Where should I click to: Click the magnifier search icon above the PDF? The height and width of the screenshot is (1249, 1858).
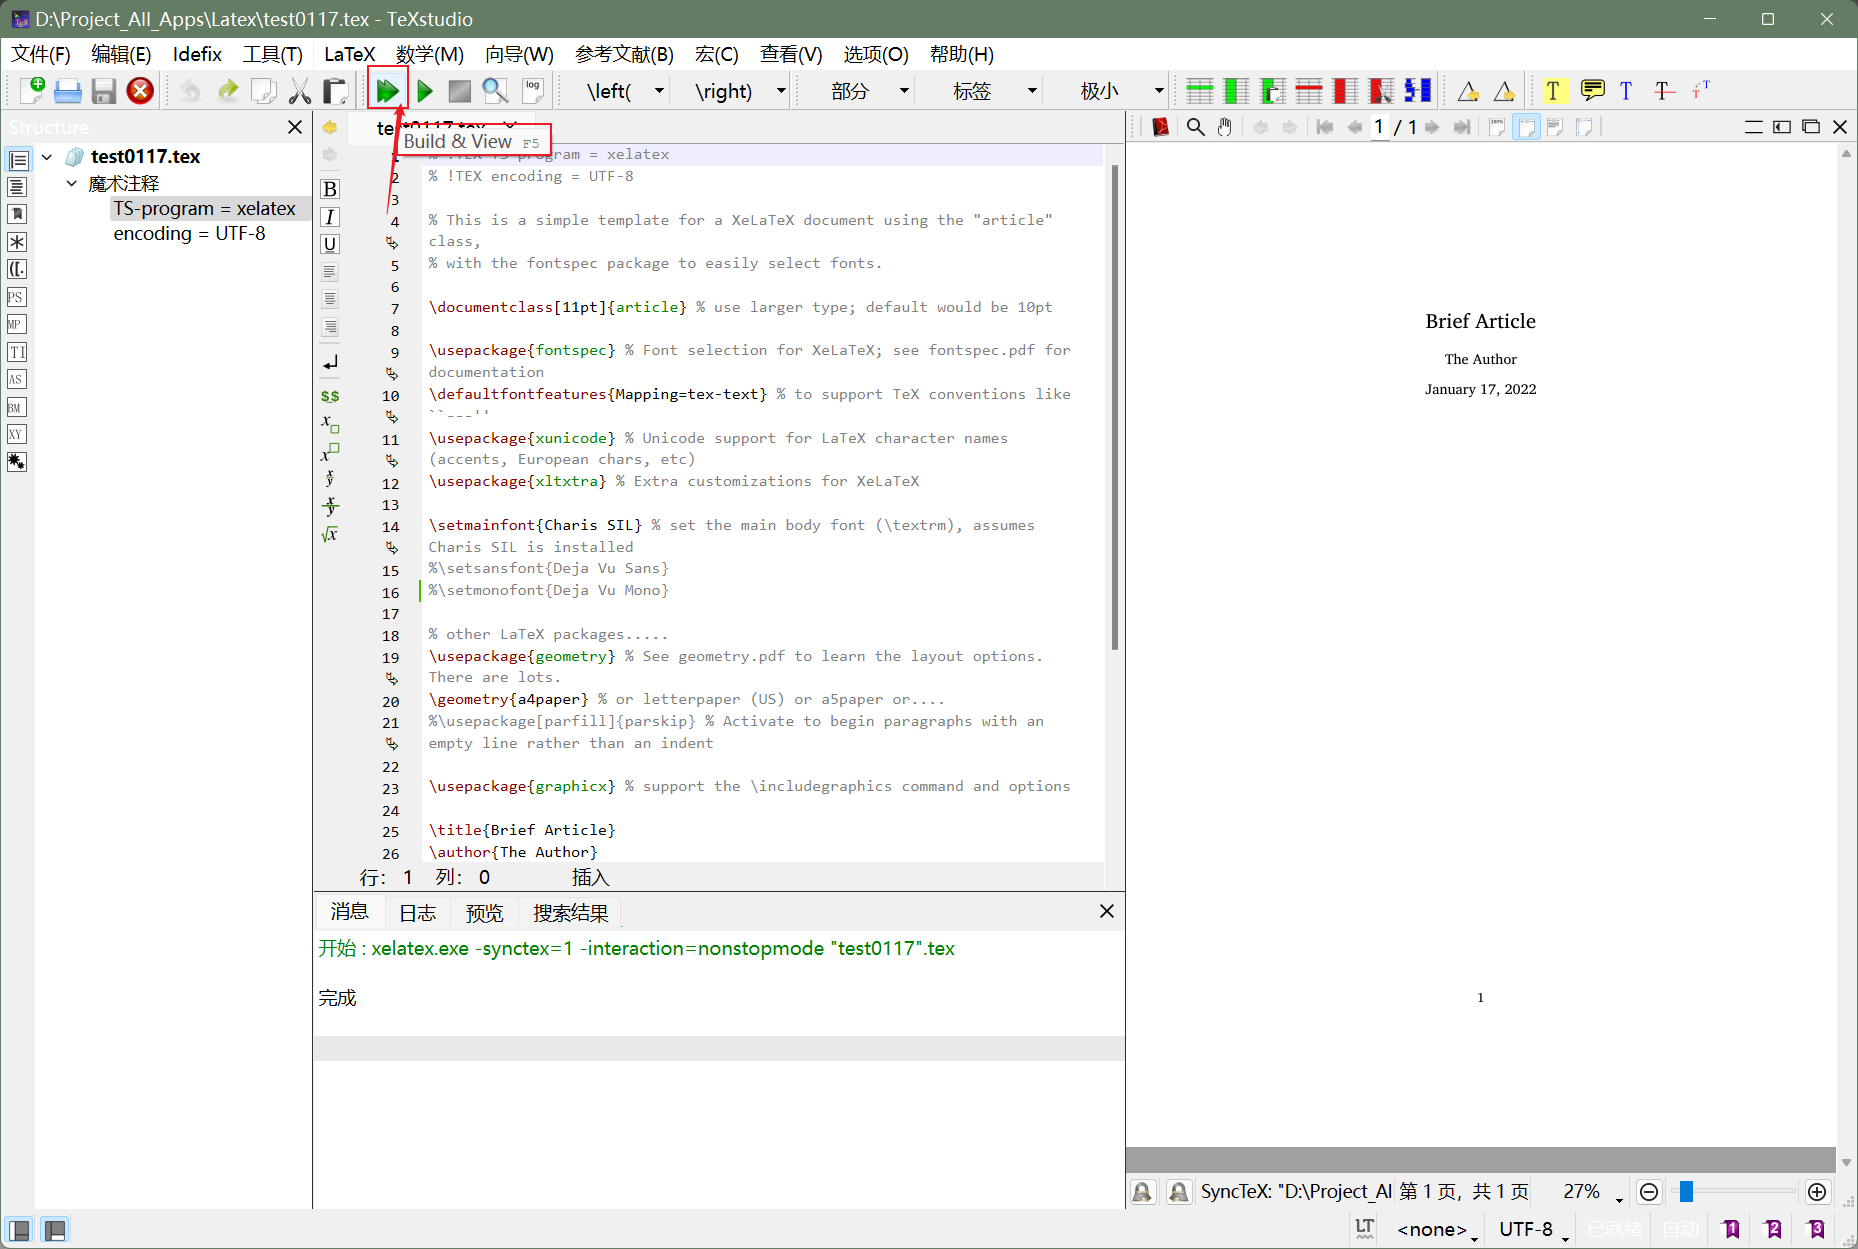click(x=1195, y=127)
